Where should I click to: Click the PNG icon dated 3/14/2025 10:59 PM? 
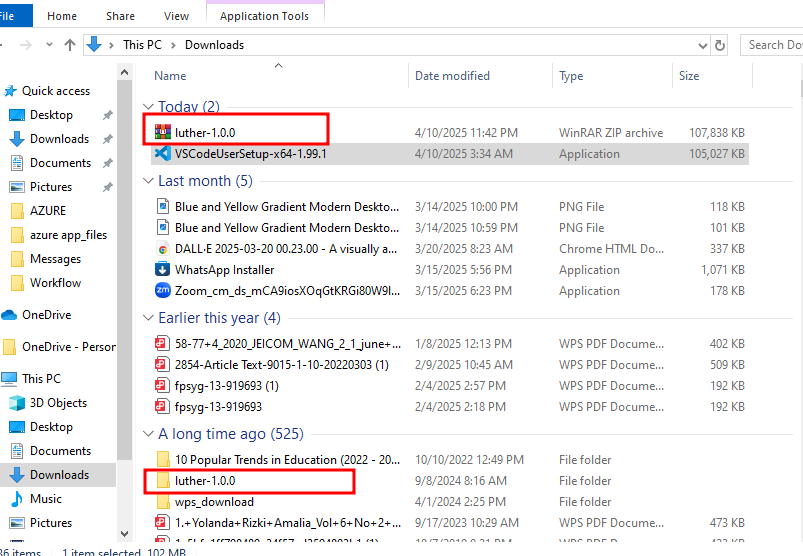163,227
